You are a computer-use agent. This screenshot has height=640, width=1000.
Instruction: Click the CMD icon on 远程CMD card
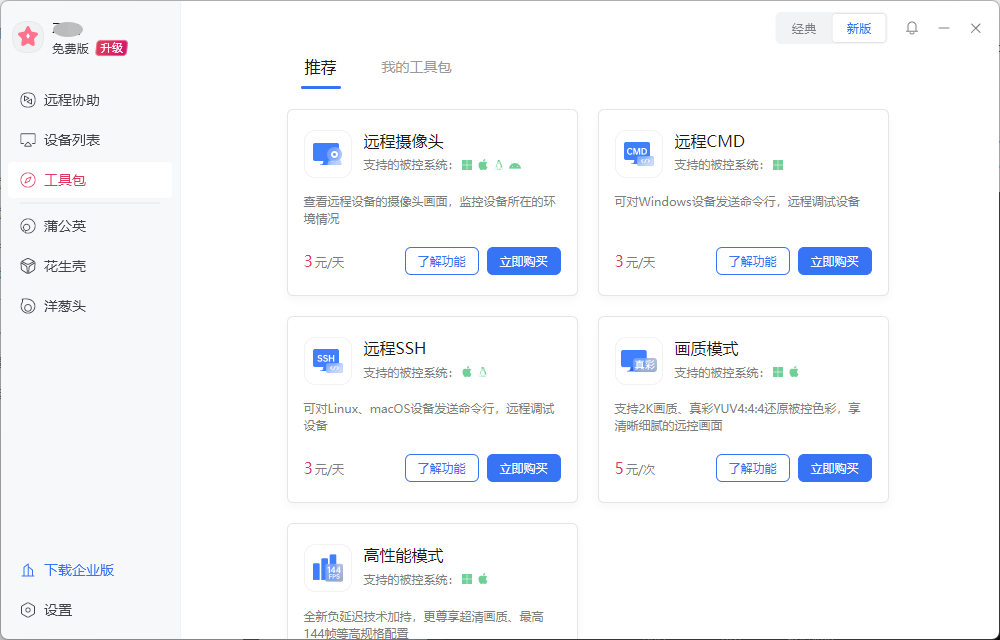coord(639,154)
